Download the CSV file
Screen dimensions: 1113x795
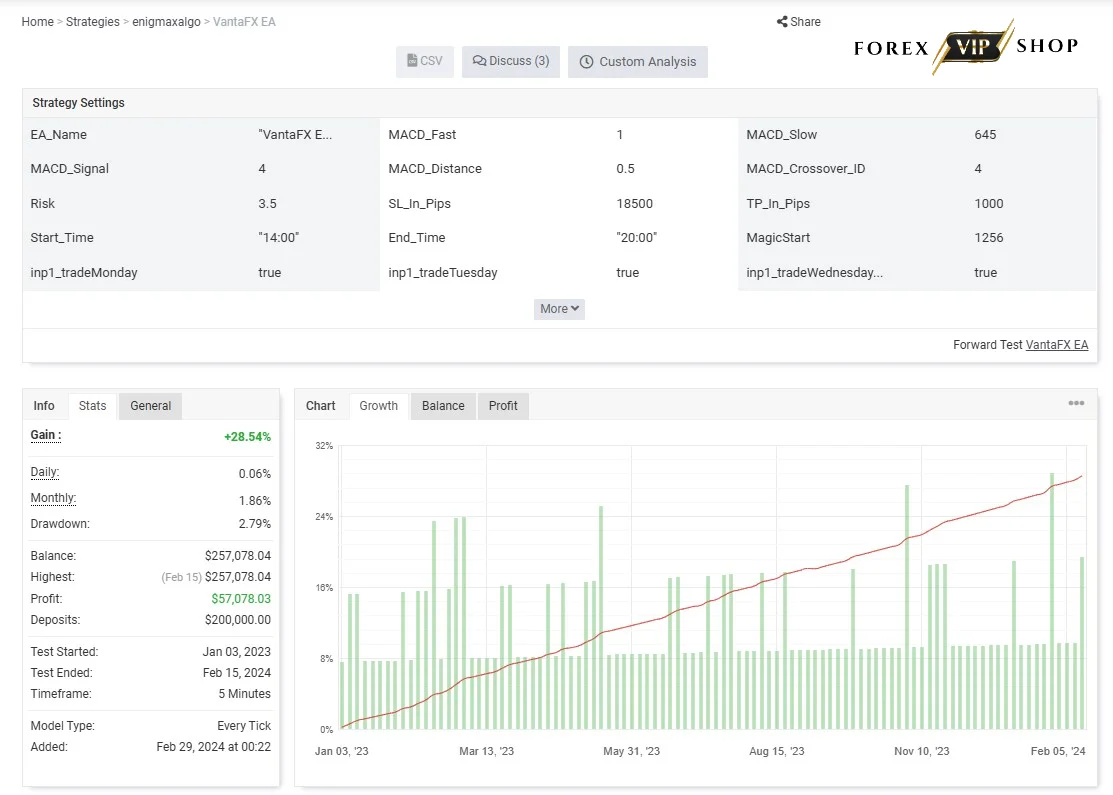click(424, 61)
